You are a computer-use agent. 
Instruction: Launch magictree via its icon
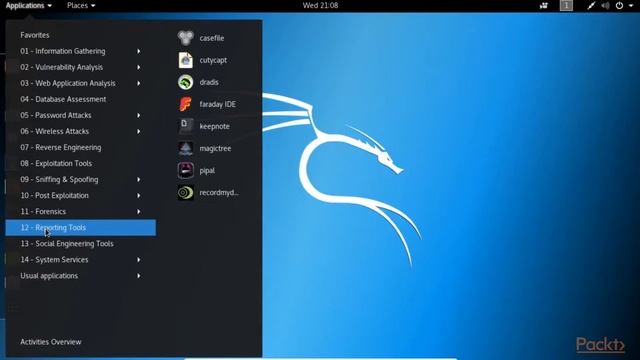pyautogui.click(x=186, y=148)
